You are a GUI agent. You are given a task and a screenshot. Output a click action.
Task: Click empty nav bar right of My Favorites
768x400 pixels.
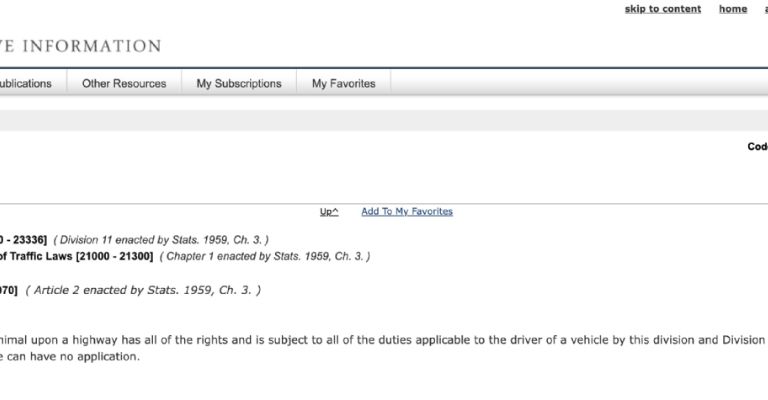click(578, 83)
